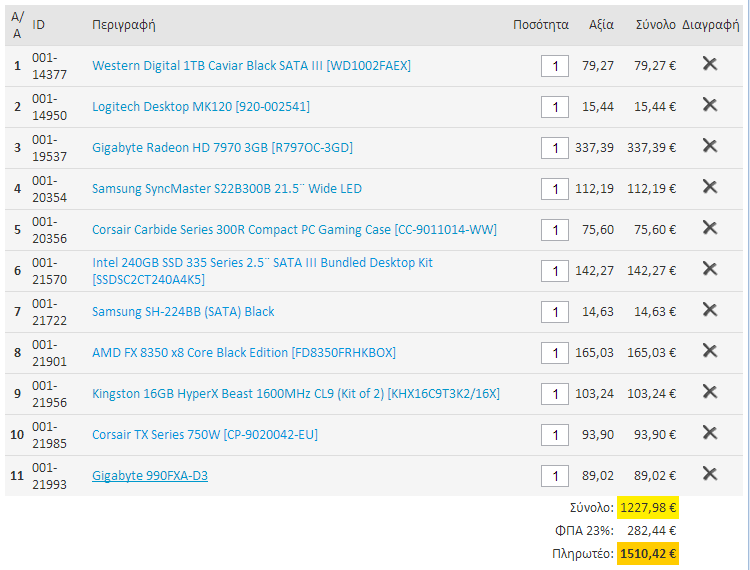This screenshot has height=570, width=750.
Task: Open AMD FX 8350 x8 Core link
Action: (244, 353)
